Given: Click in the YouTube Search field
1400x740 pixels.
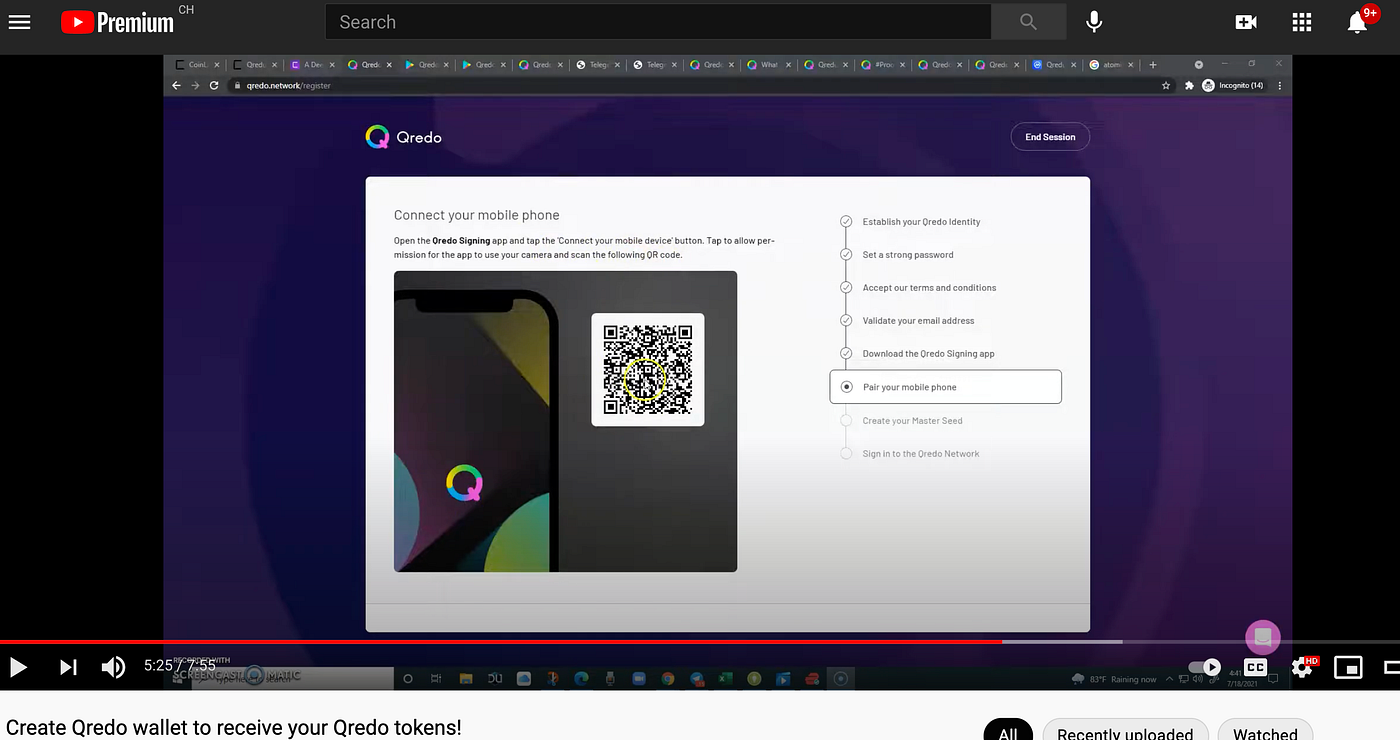Looking at the screenshot, I should tap(658, 21).
